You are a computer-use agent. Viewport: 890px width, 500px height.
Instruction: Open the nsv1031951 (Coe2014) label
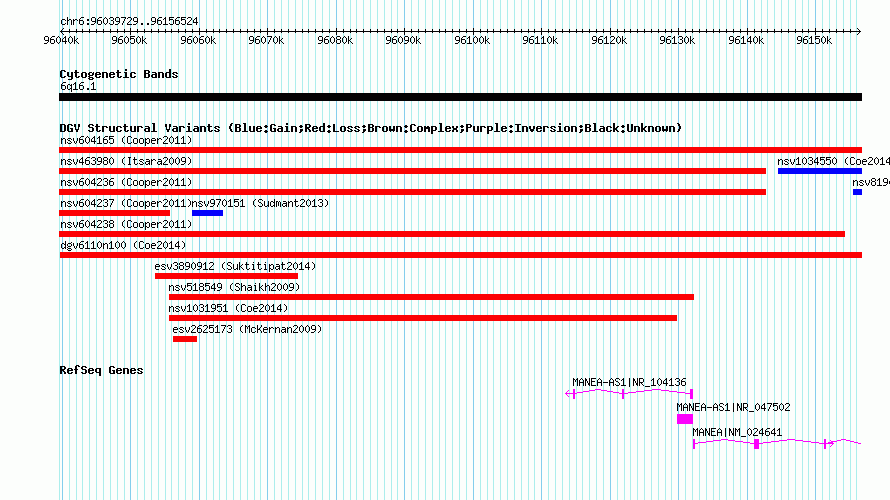coord(228,308)
